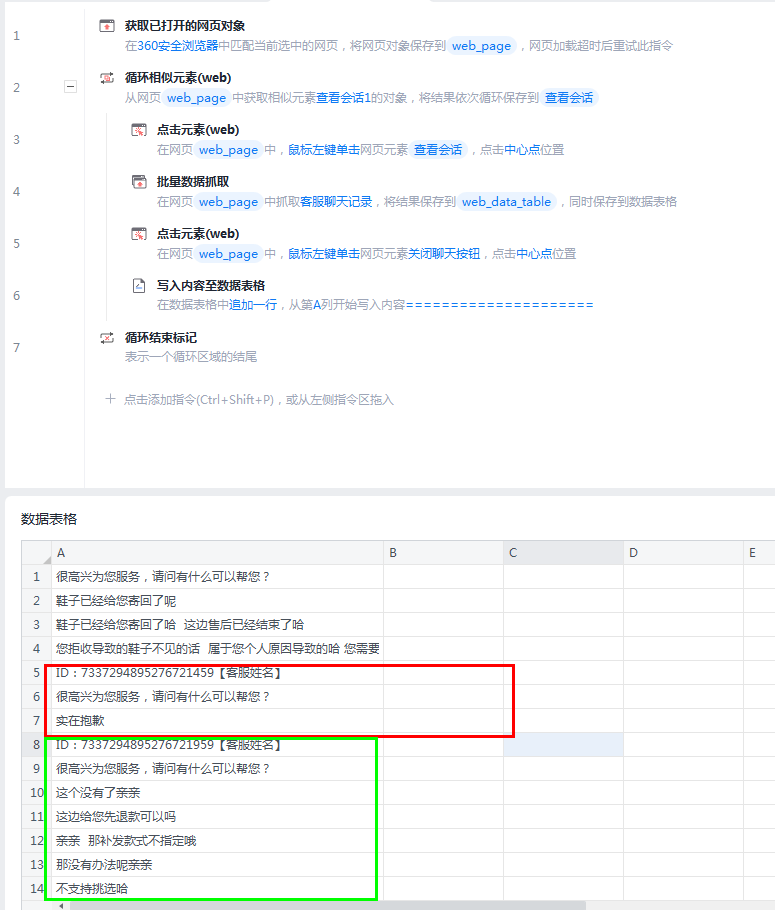Click cell 不支持挑选哈
This screenshot has height=910, width=775.
point(217,889)
